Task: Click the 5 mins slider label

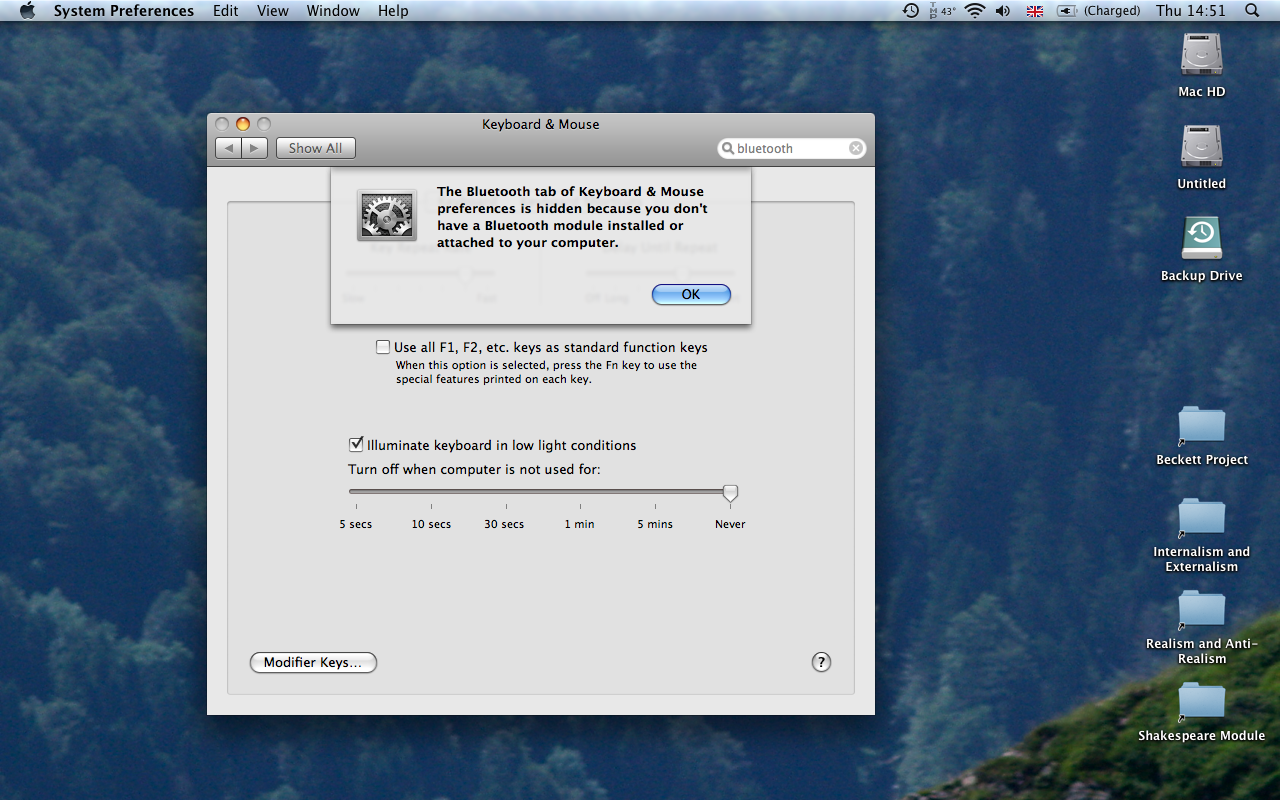Action: (655, 524)
